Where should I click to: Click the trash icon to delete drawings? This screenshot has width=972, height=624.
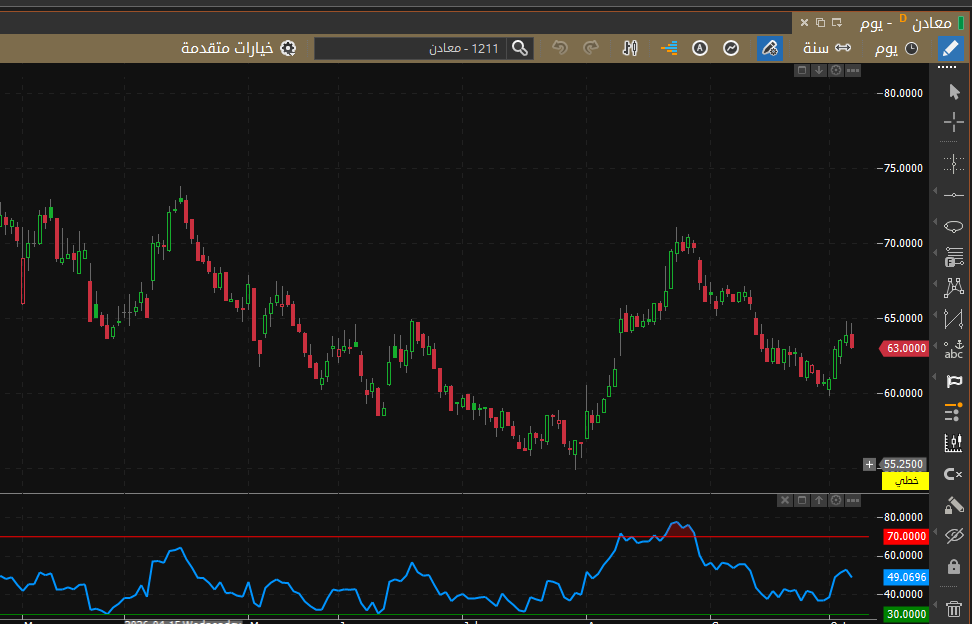tap(953, 609)
